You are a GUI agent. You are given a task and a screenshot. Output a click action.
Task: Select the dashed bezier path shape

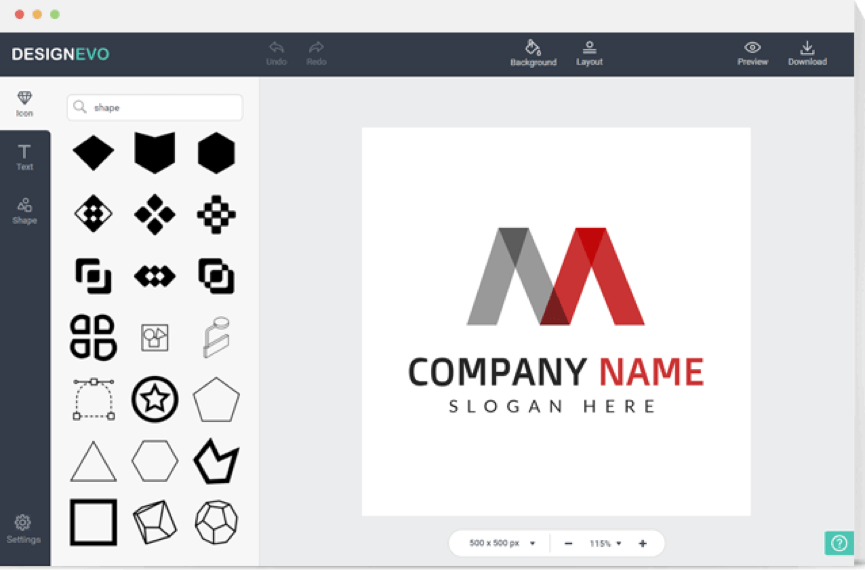[94, 399]
